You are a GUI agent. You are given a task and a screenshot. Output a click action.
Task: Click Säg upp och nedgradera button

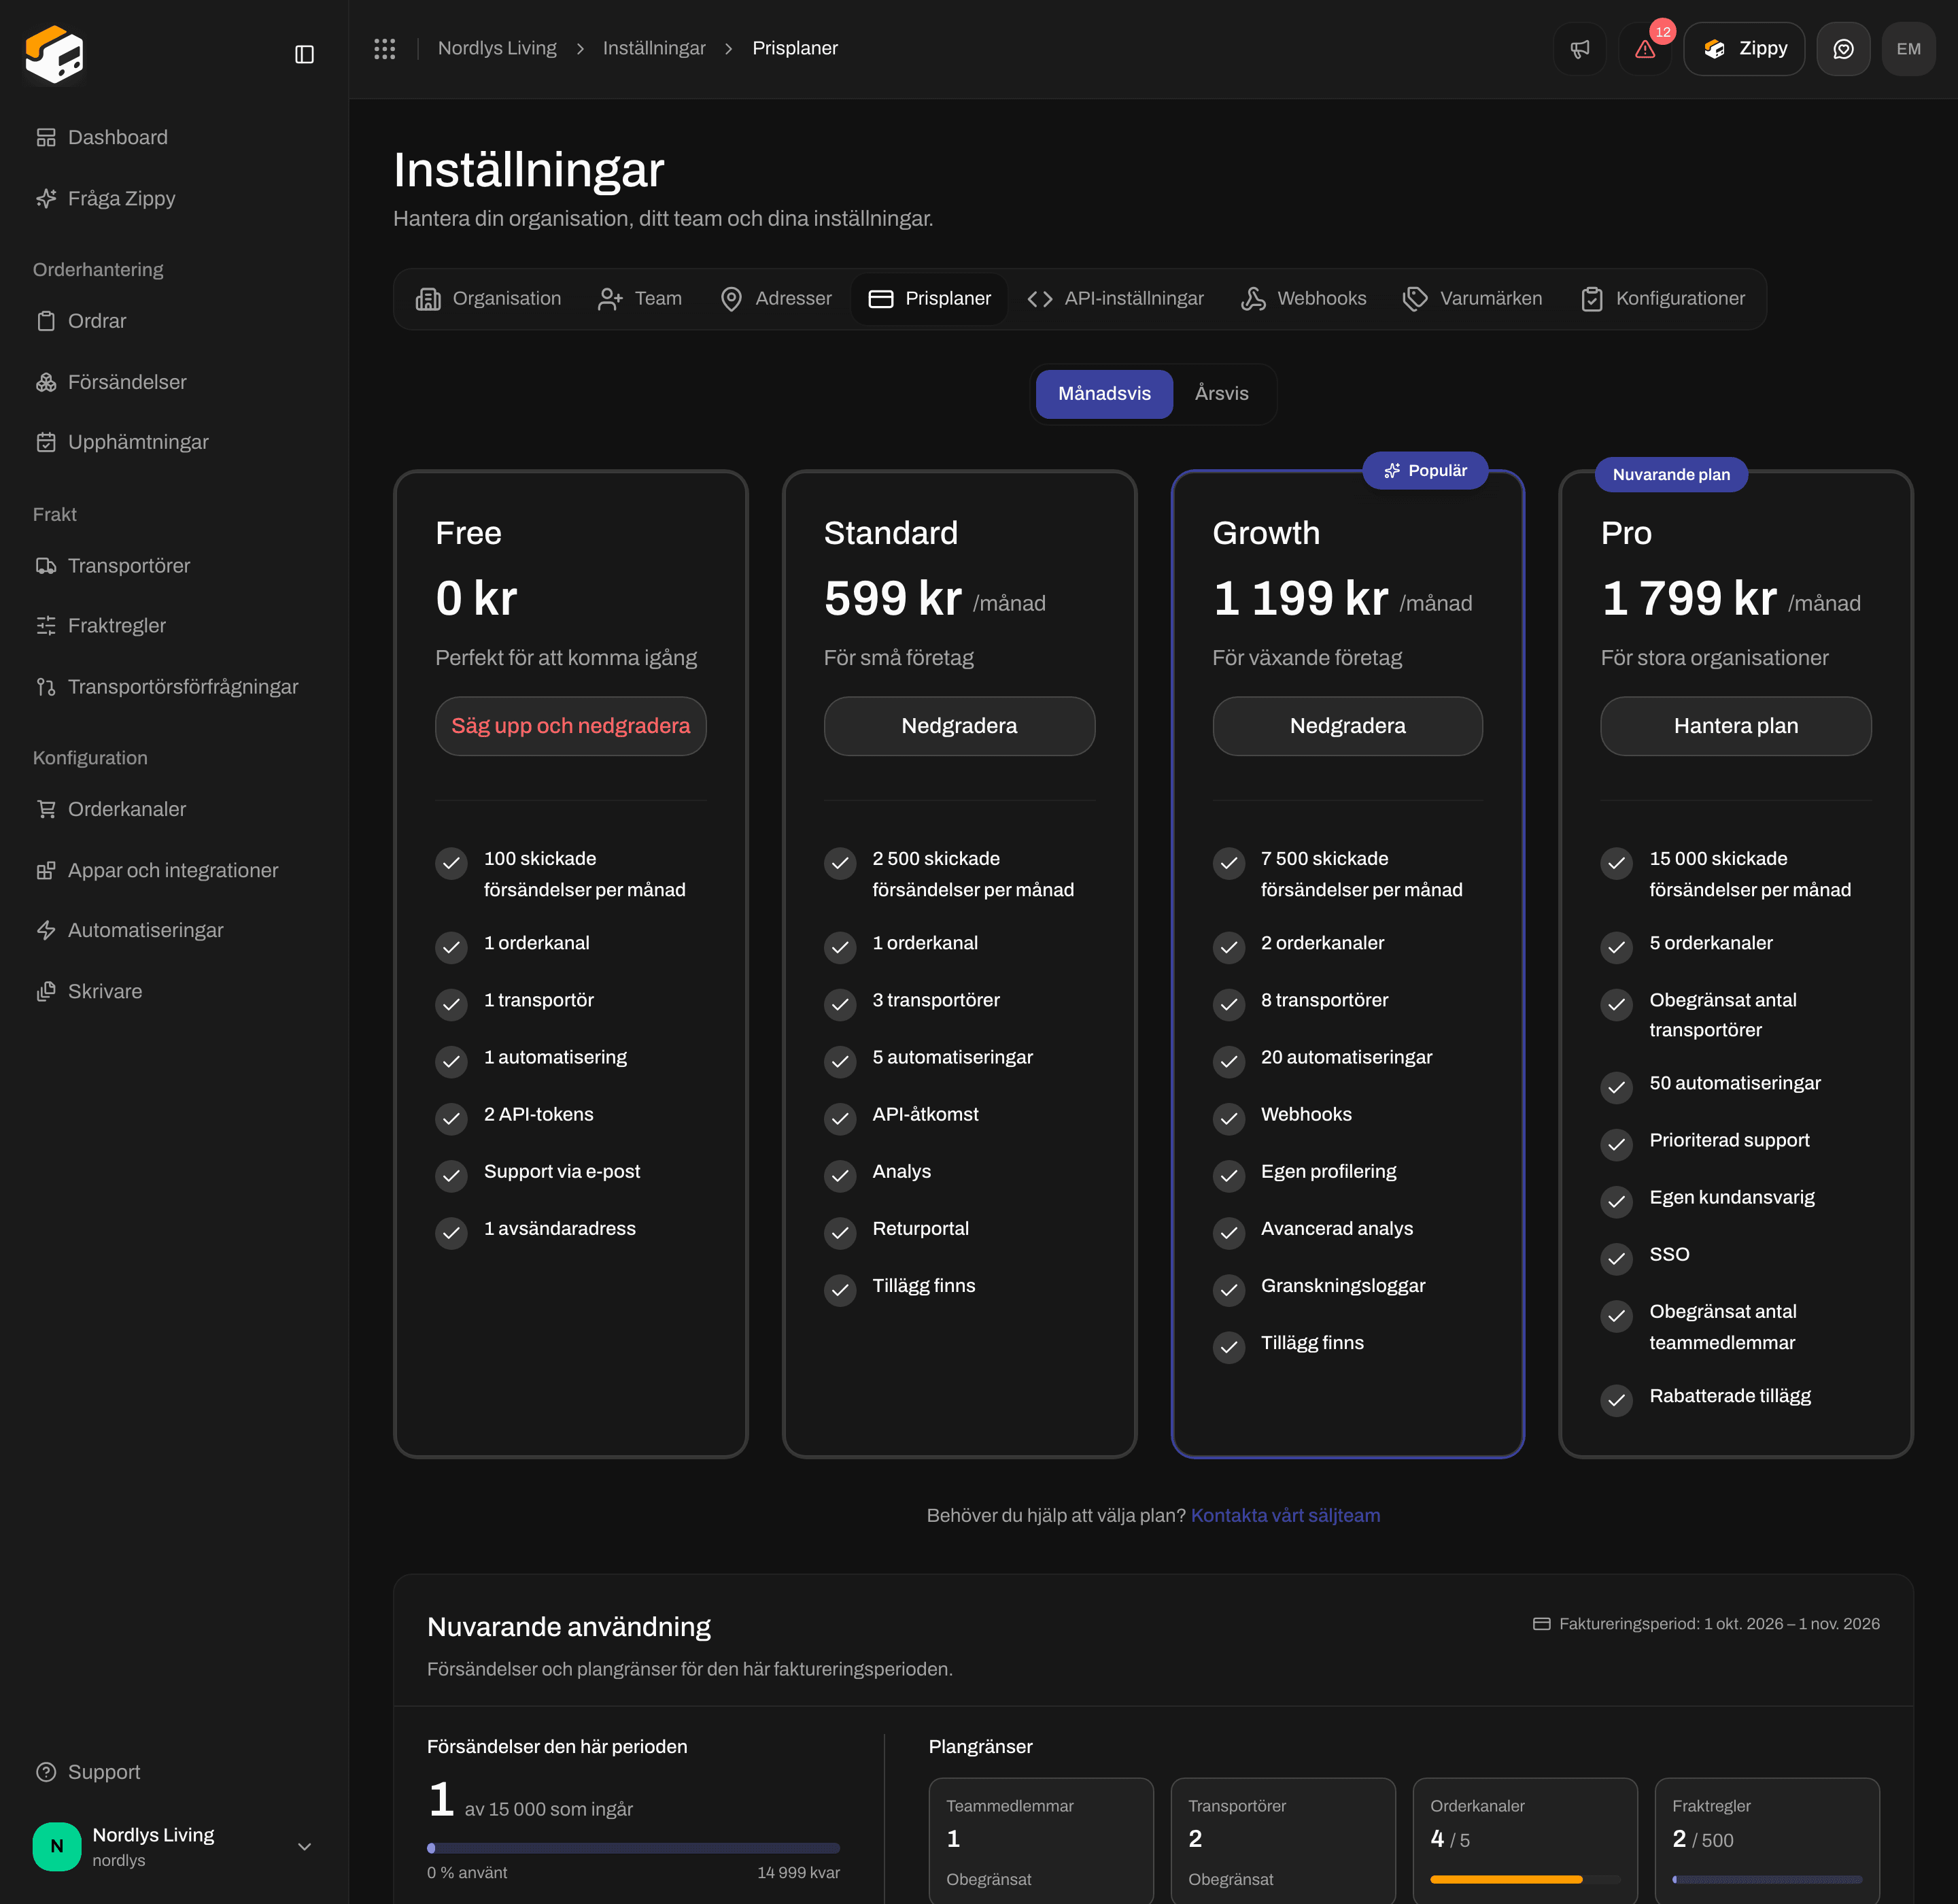pyautogui.click(x=570, y=726)
